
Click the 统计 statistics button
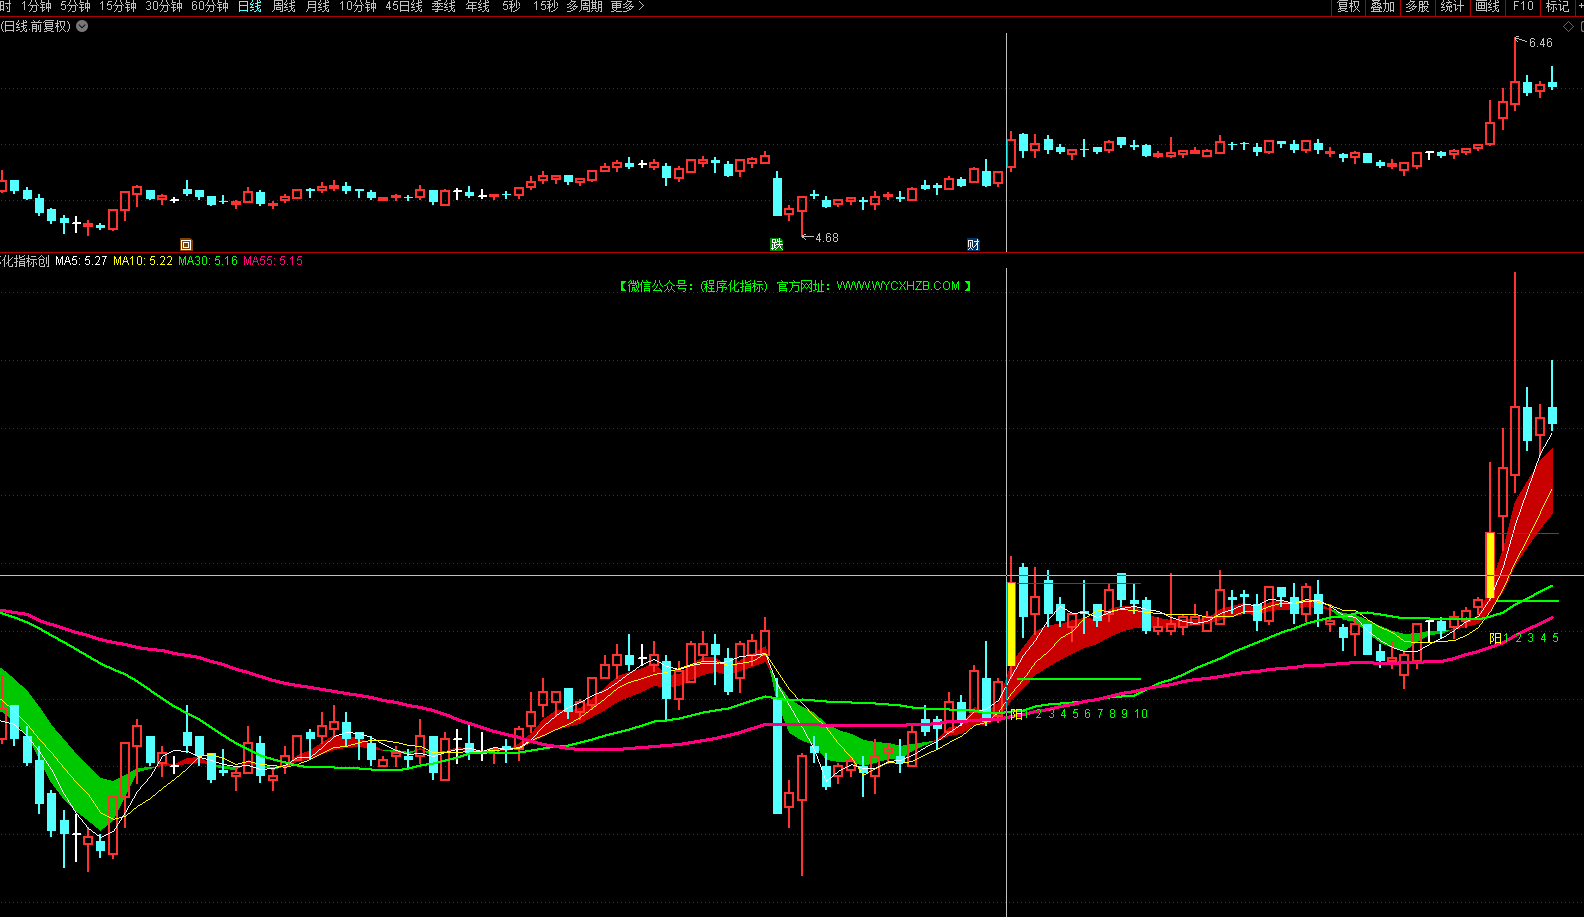pos(1452,7)
